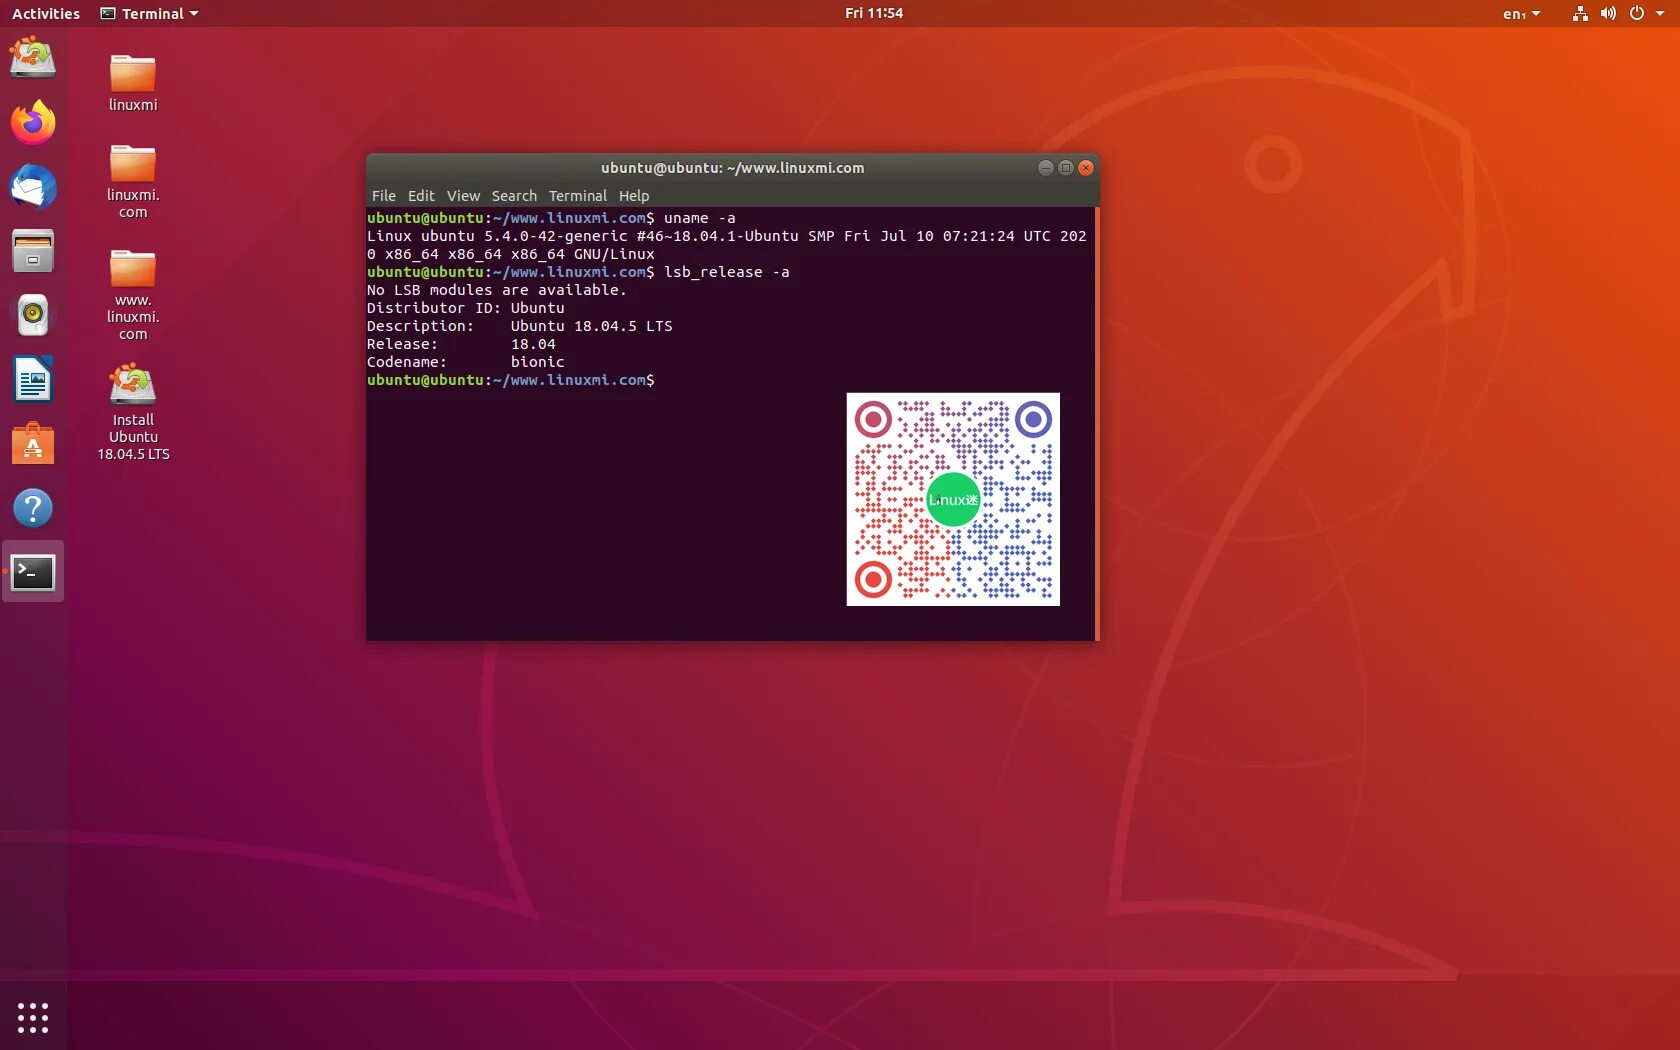Open the View menu in terminal

(463, 196)
